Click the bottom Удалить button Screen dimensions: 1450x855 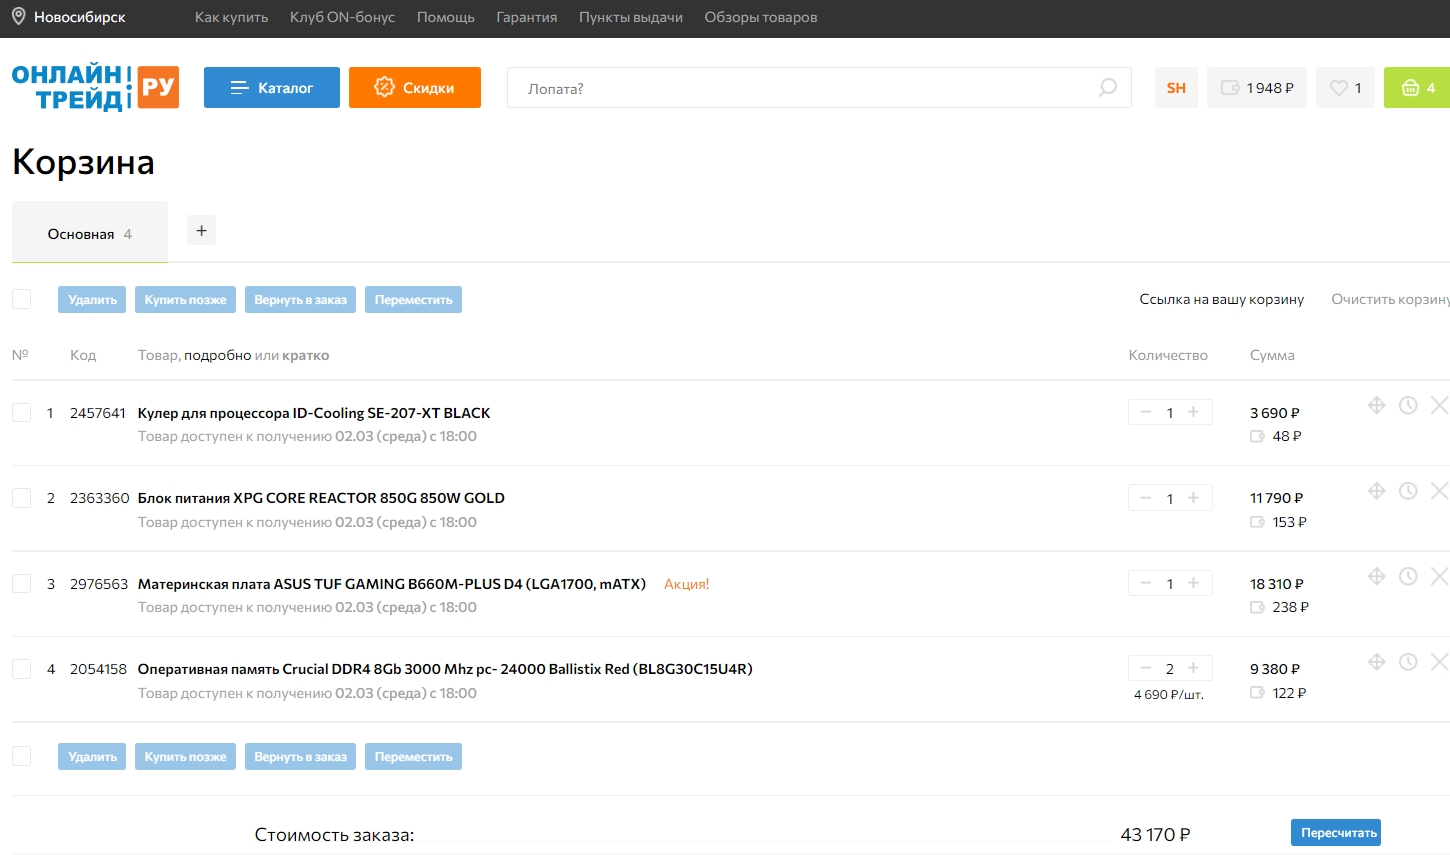[92, 757]
